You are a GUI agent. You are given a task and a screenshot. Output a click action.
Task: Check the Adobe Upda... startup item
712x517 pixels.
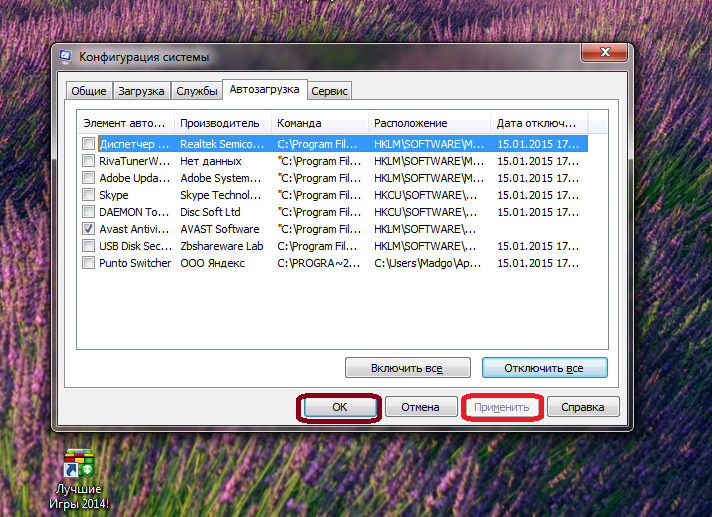point(88,178)
